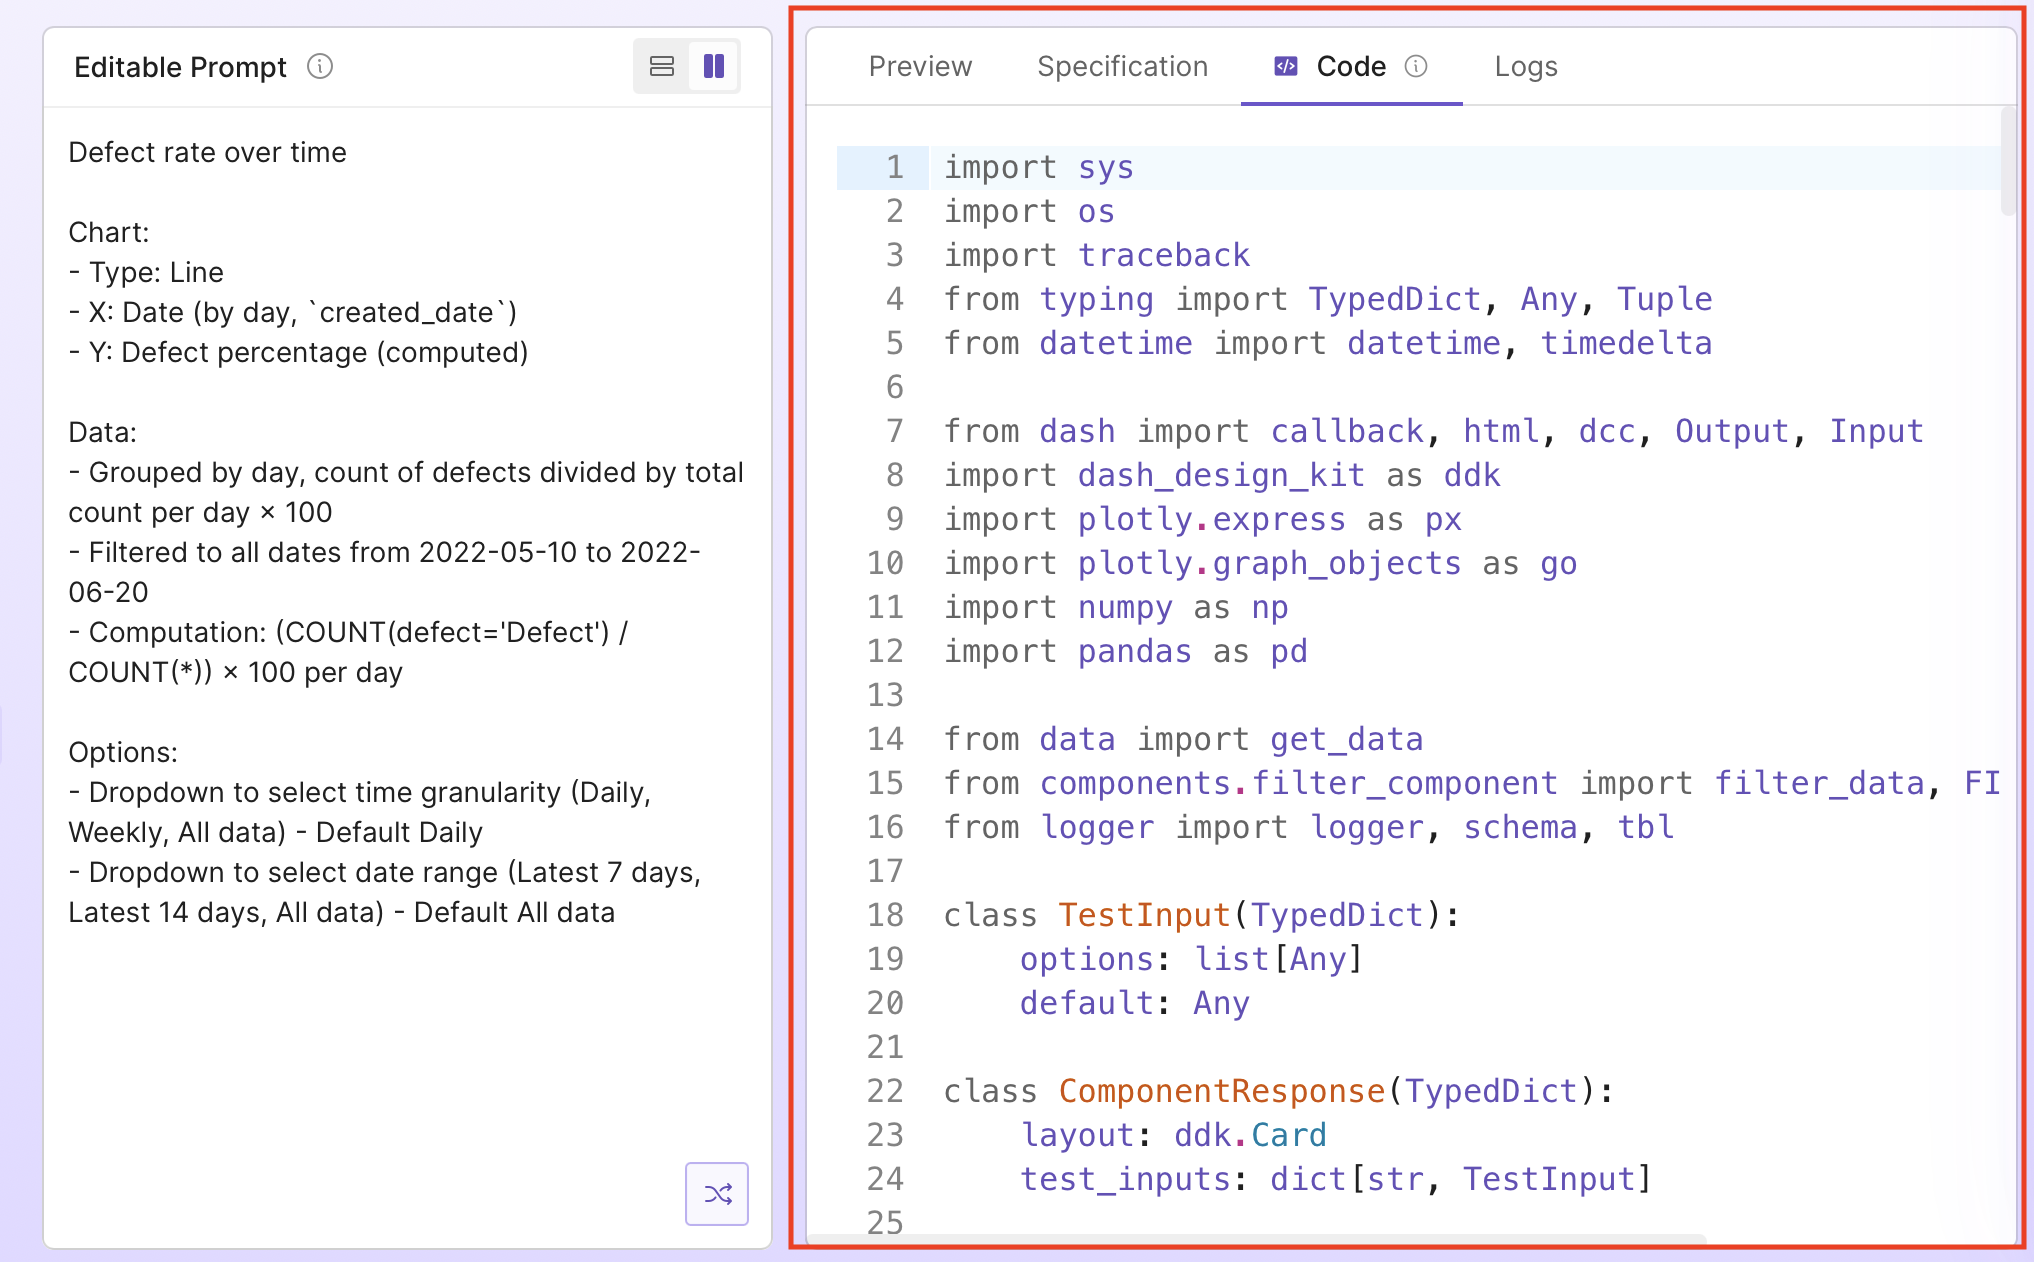Click the ddk.Card type annotation
The image size is (2034, 1262).
click(1249, 1134)
